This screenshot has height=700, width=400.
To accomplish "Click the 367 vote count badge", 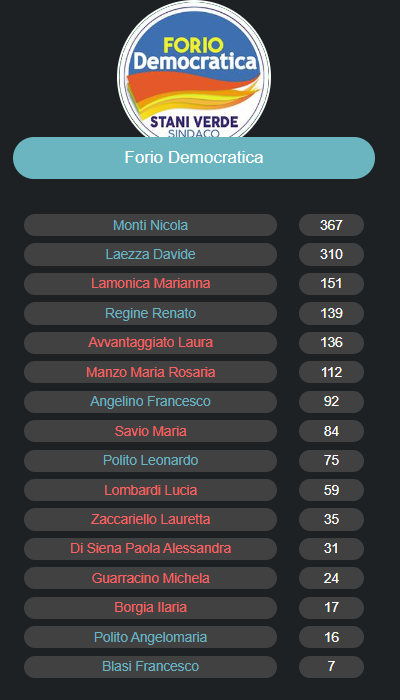I will click(331, 225).
